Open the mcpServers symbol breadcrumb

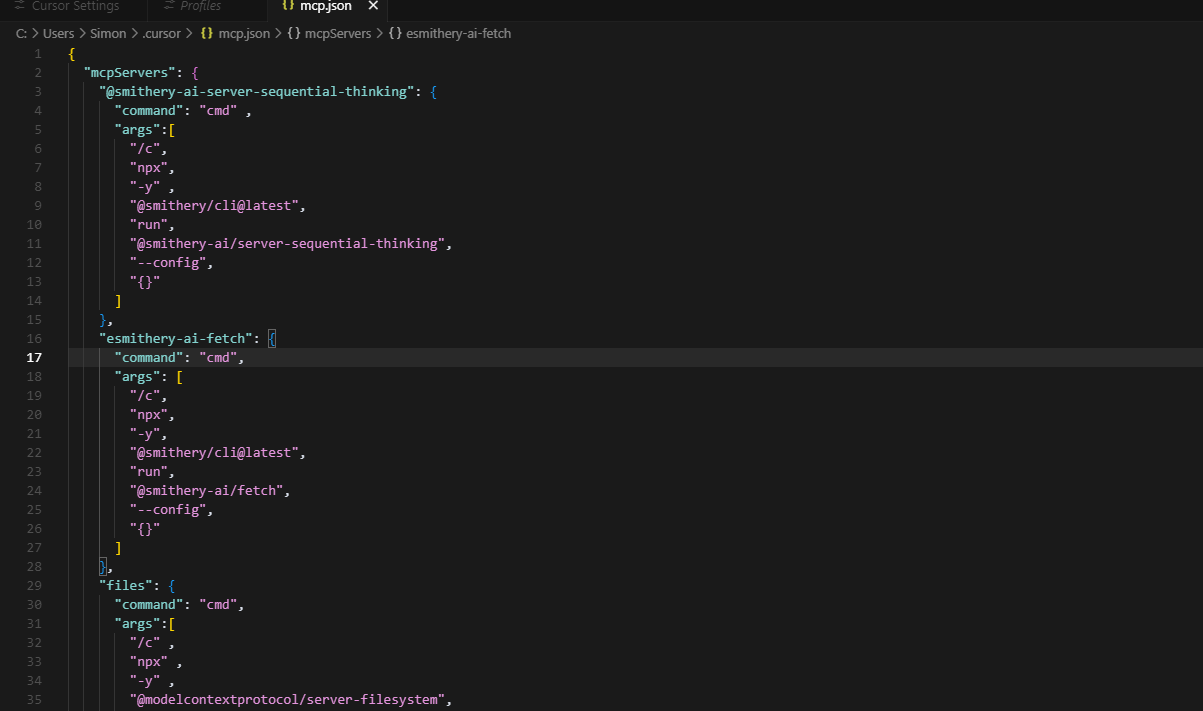tap(337, 33)
